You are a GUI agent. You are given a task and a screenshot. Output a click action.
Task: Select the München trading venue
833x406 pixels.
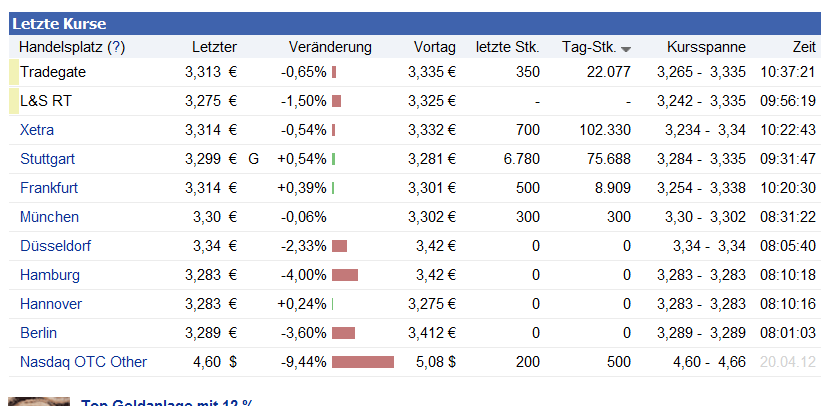click(48, 217)
